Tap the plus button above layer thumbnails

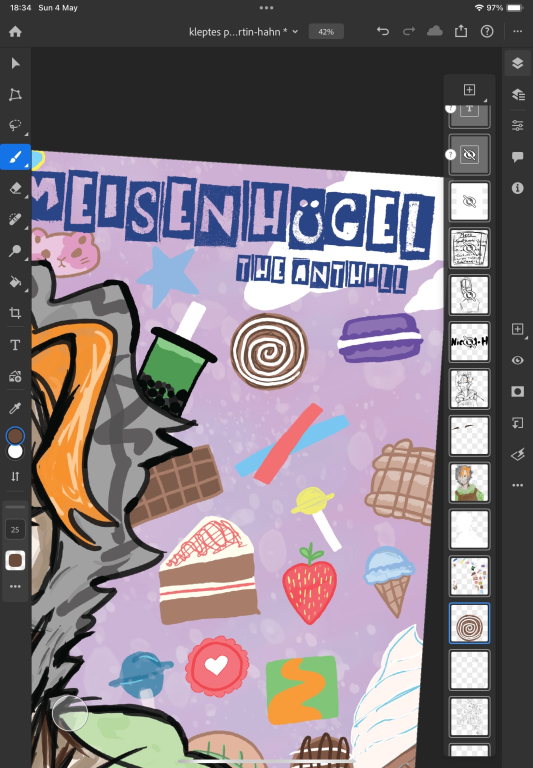(469, 90)
